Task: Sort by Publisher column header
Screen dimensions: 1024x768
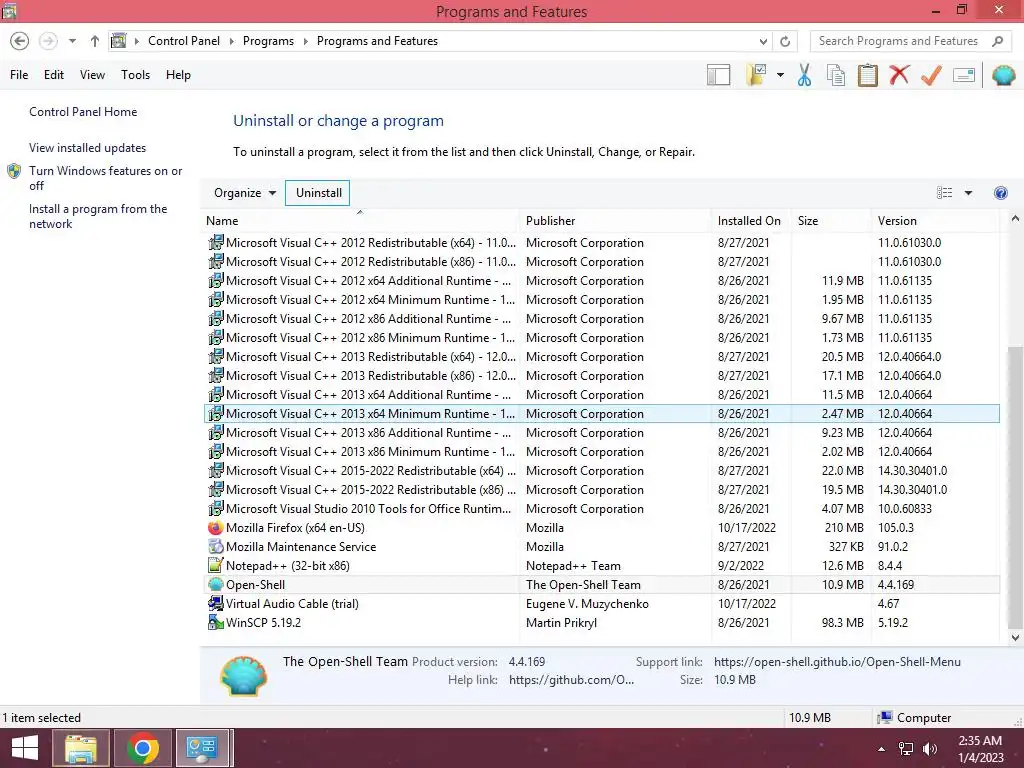Action: point(615,221)
